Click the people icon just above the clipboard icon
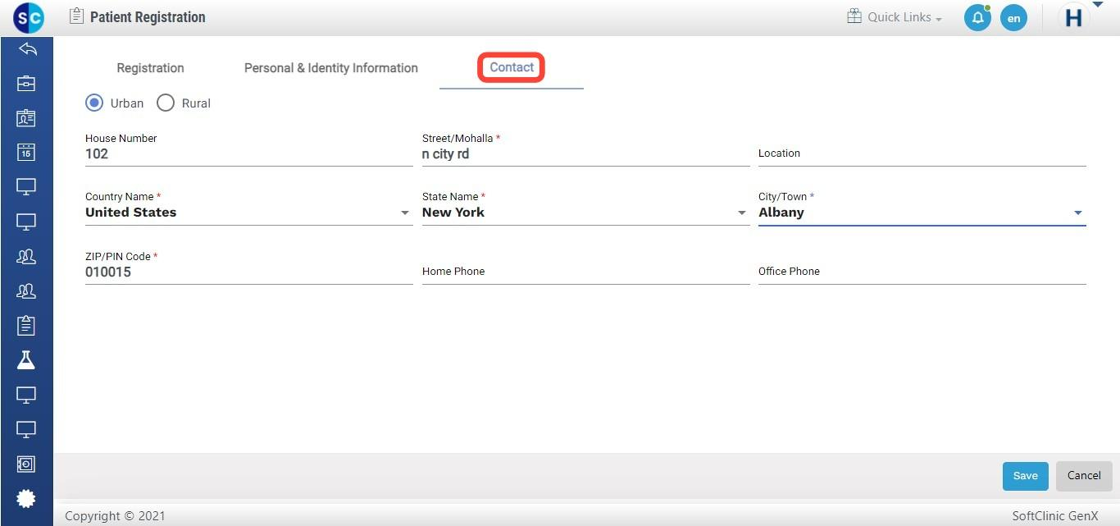The height and width of the screenshot is (526, 1120). click(26, 291)
